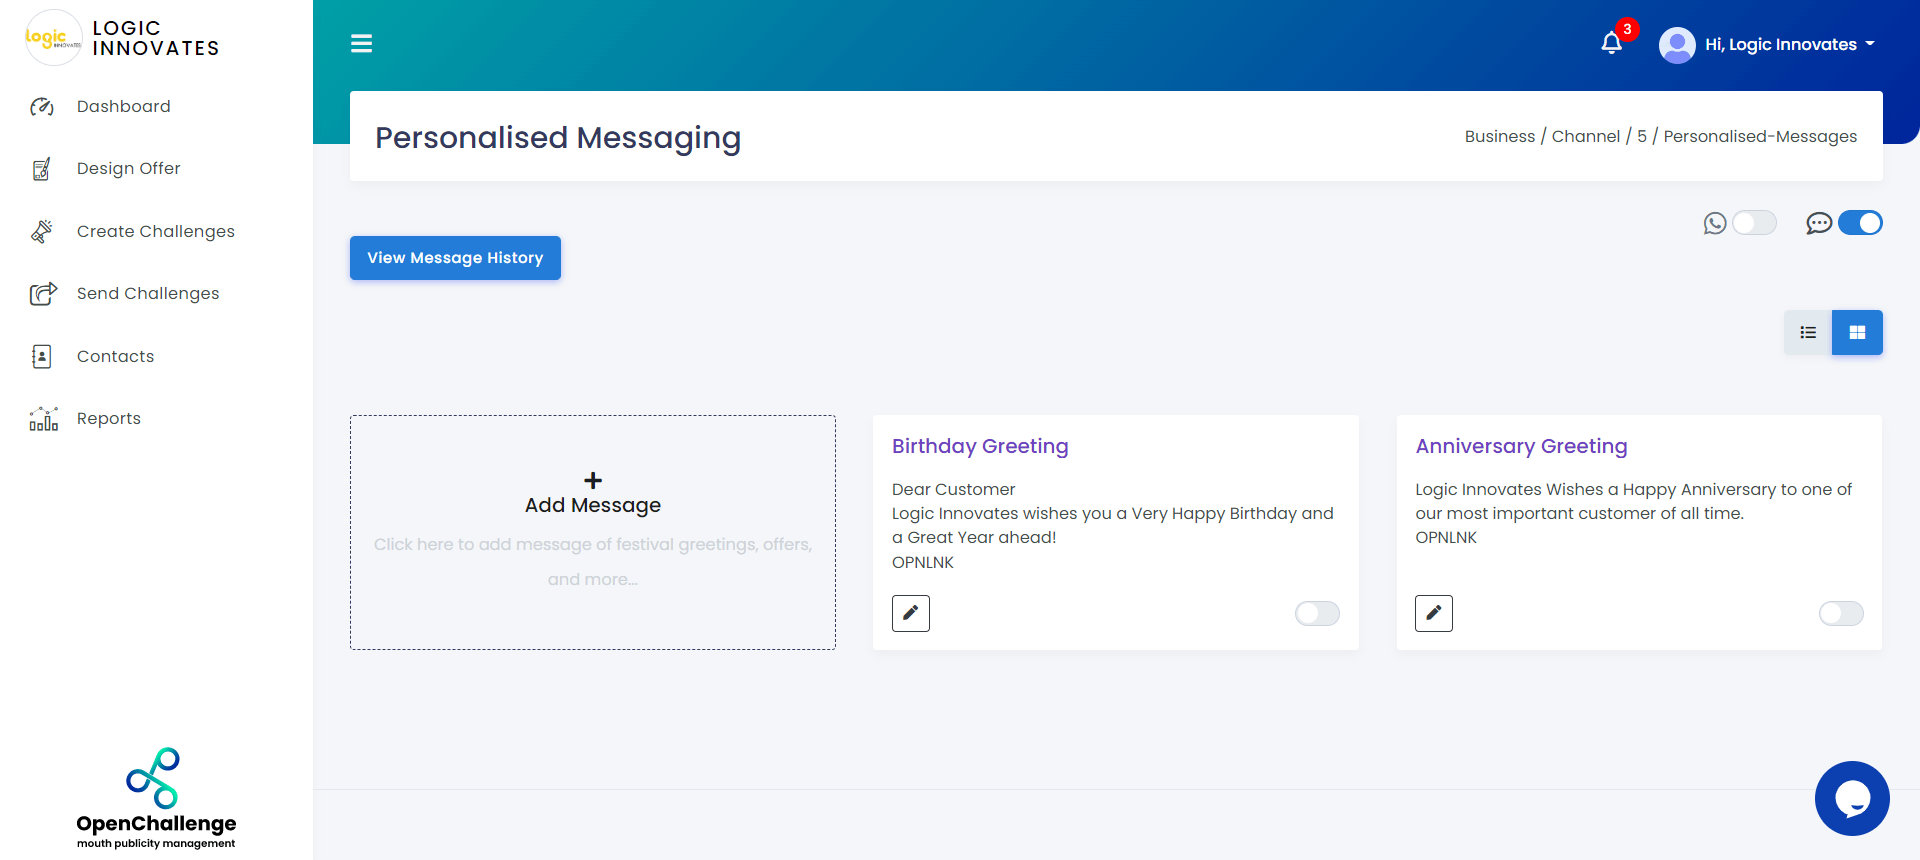1920x860 pixels.
Task: Click the Personalised Messaging heading
Action: (x=558, y=137)
